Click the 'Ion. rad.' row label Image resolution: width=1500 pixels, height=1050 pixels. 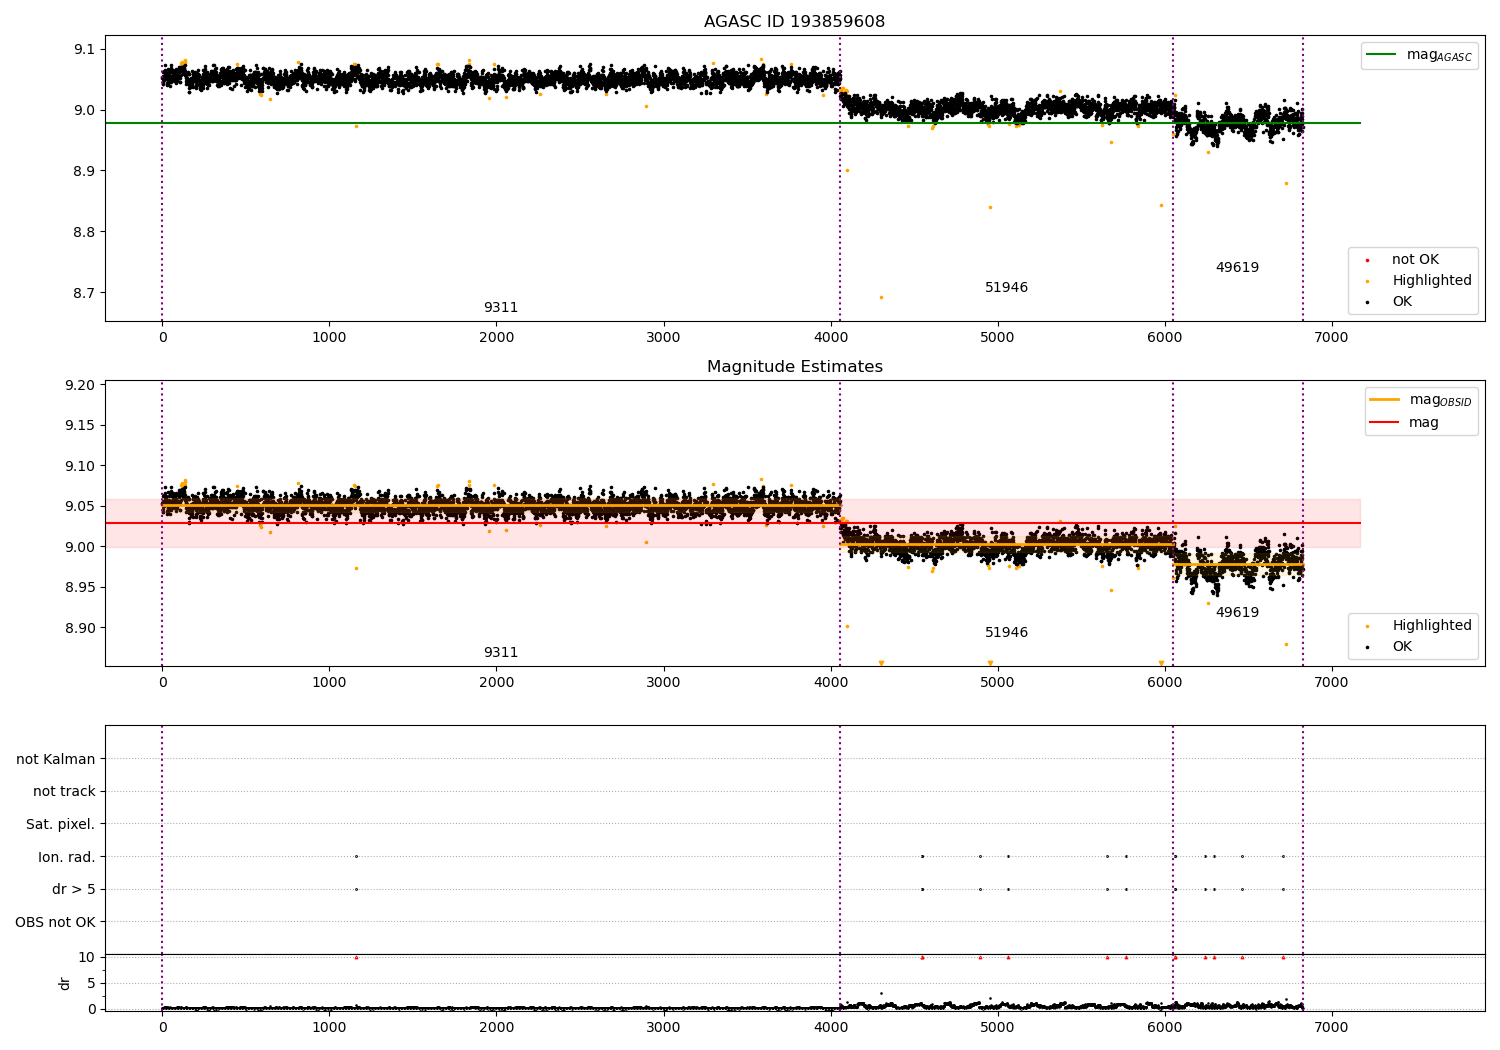(x=67, y=858)
